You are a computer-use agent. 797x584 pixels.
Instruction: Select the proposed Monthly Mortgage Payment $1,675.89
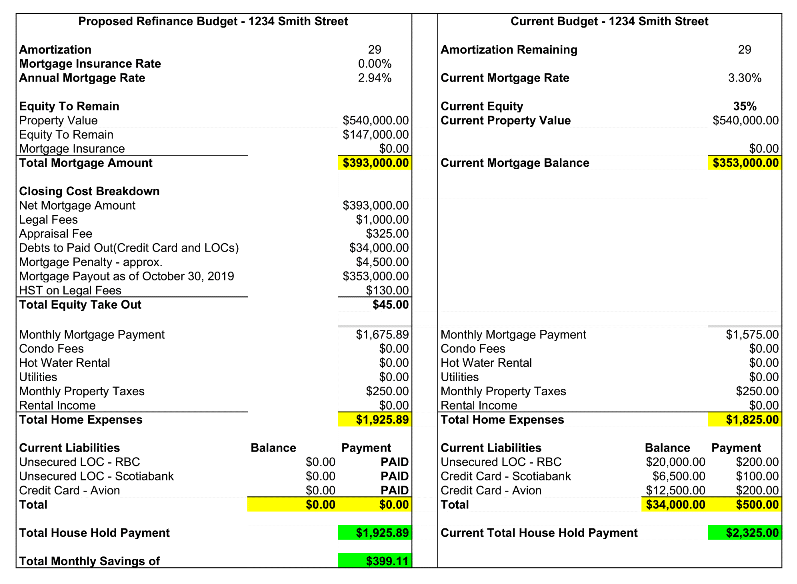click(x=381, y=334)
